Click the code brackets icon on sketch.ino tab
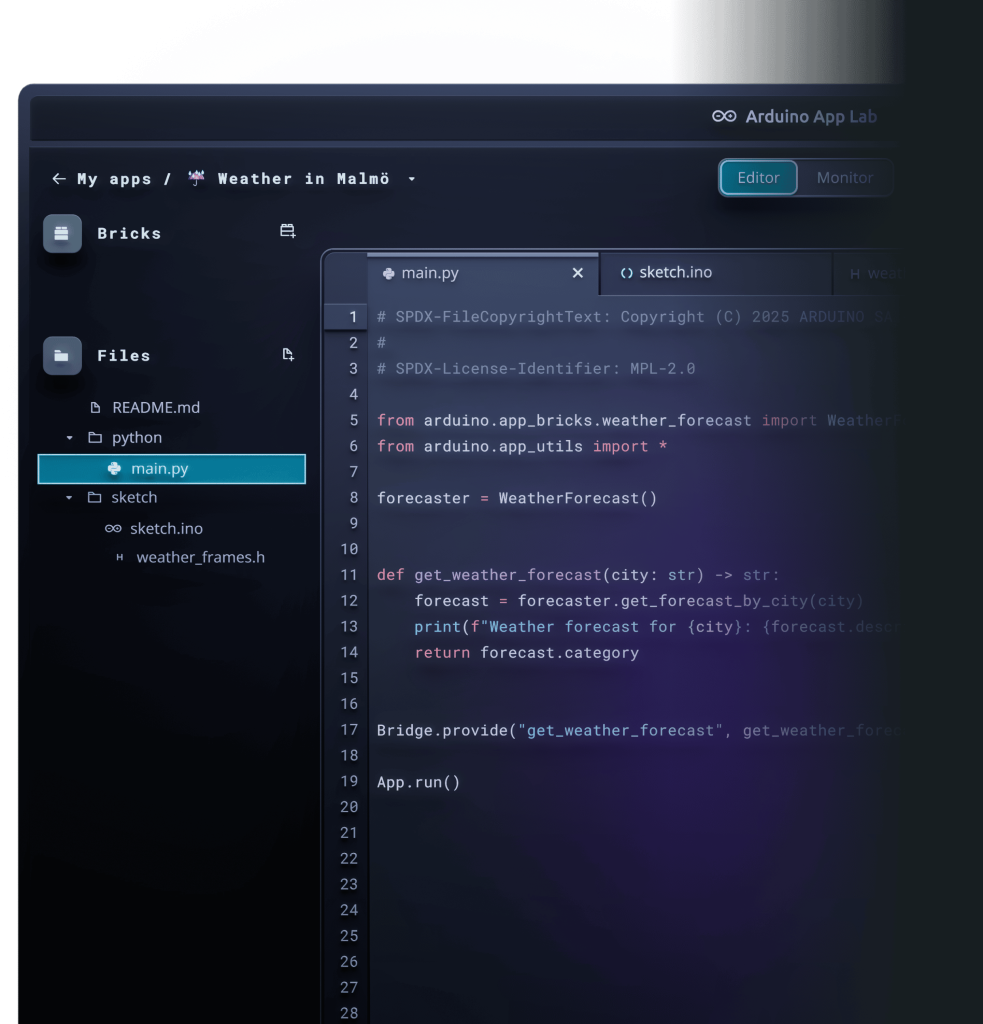Screen dimensions: 983x1024 [x=625, y=272]
